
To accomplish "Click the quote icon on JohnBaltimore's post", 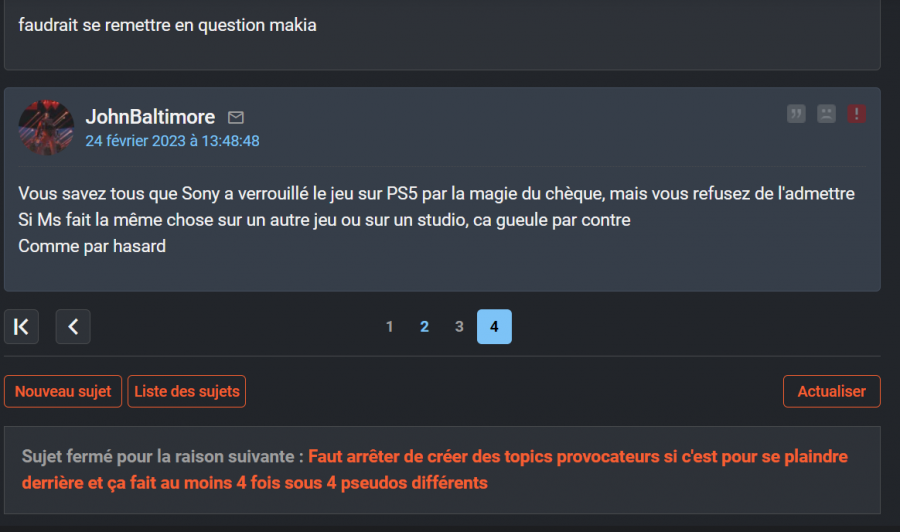I will 796,114.
